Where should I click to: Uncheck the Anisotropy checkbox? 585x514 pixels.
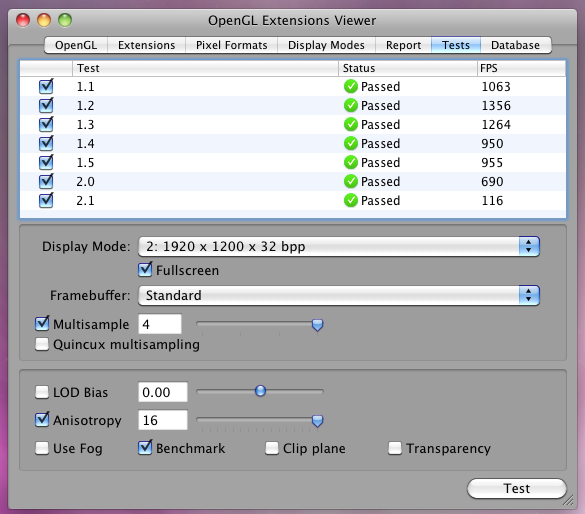42,420
